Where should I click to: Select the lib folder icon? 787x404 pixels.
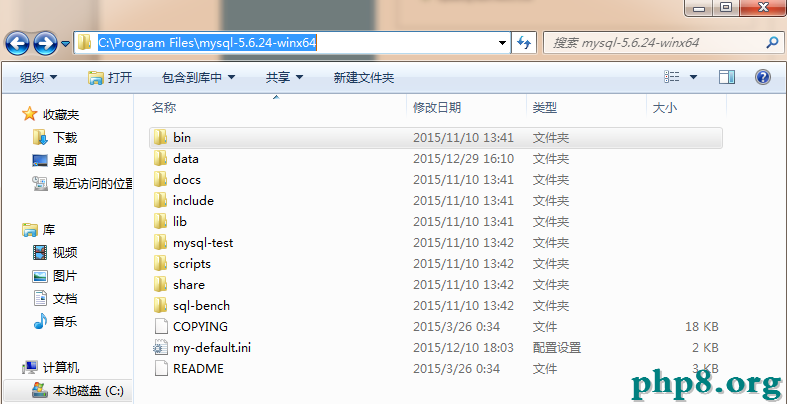point(161,221)
